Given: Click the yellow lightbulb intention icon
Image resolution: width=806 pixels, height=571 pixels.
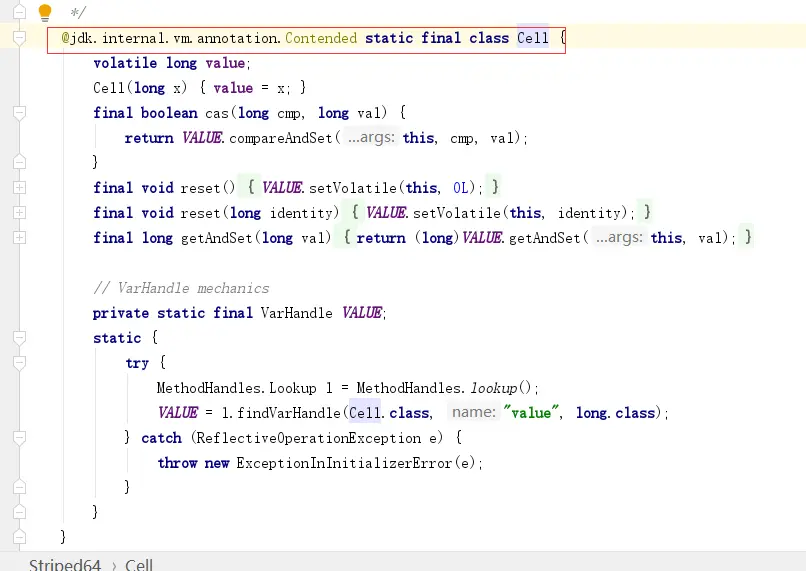Looking at the screenshot, I should click(45, 12).
